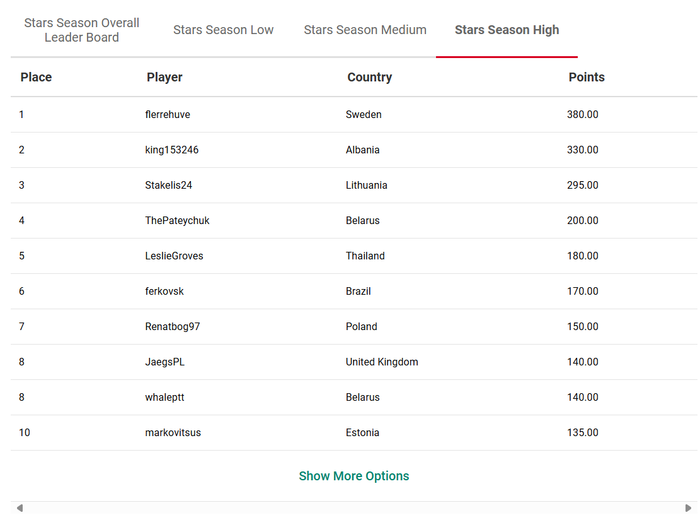Click the LeslieGroves player entry
The width and height of the screenshot is (700, 515).
tap(174, 256)
